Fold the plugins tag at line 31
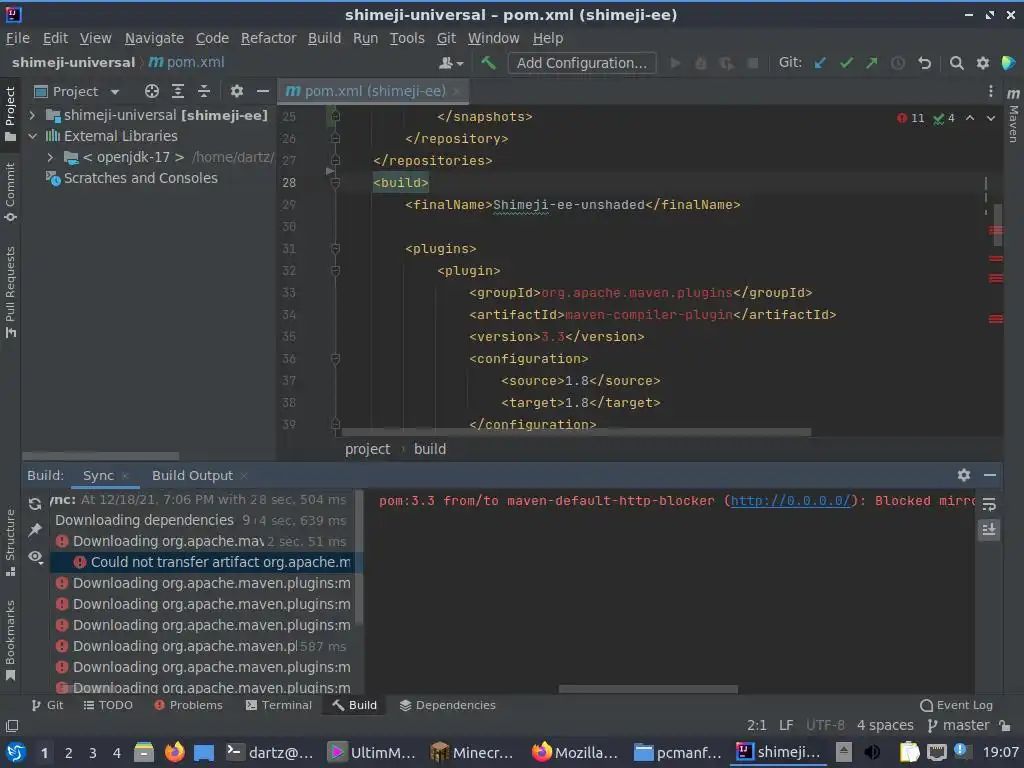Image resolution: width=1024 pixels, height=768 pixels. 335,249
